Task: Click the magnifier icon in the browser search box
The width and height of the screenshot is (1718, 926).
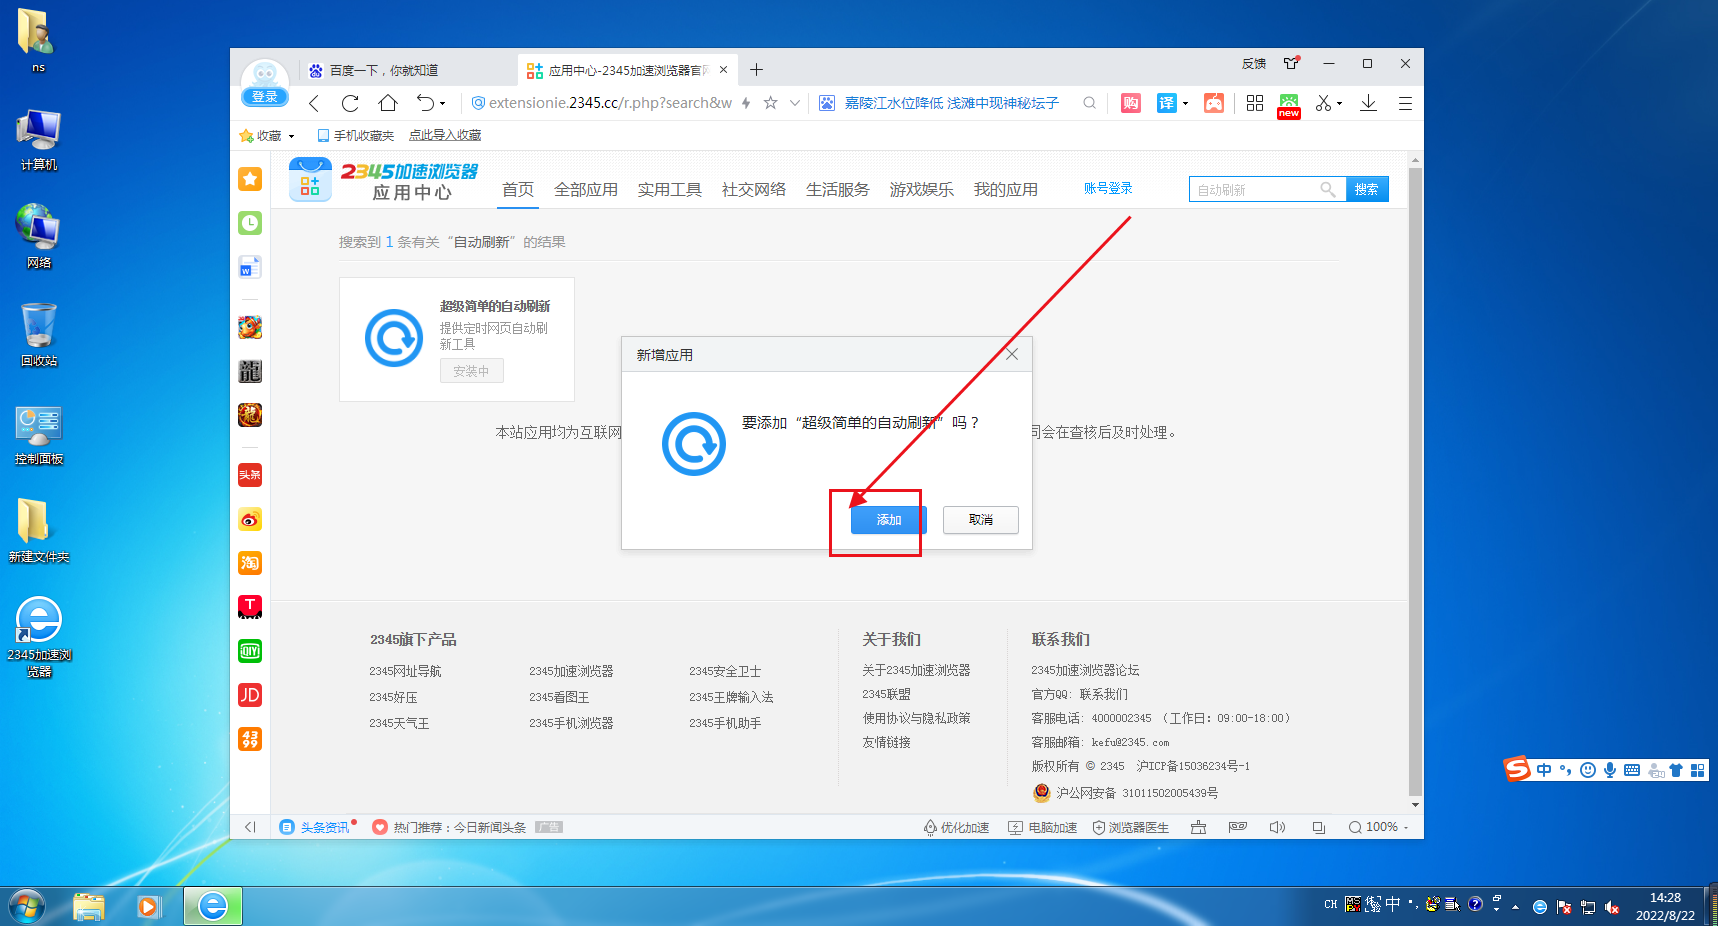Action: click(x=1089, y=103)
